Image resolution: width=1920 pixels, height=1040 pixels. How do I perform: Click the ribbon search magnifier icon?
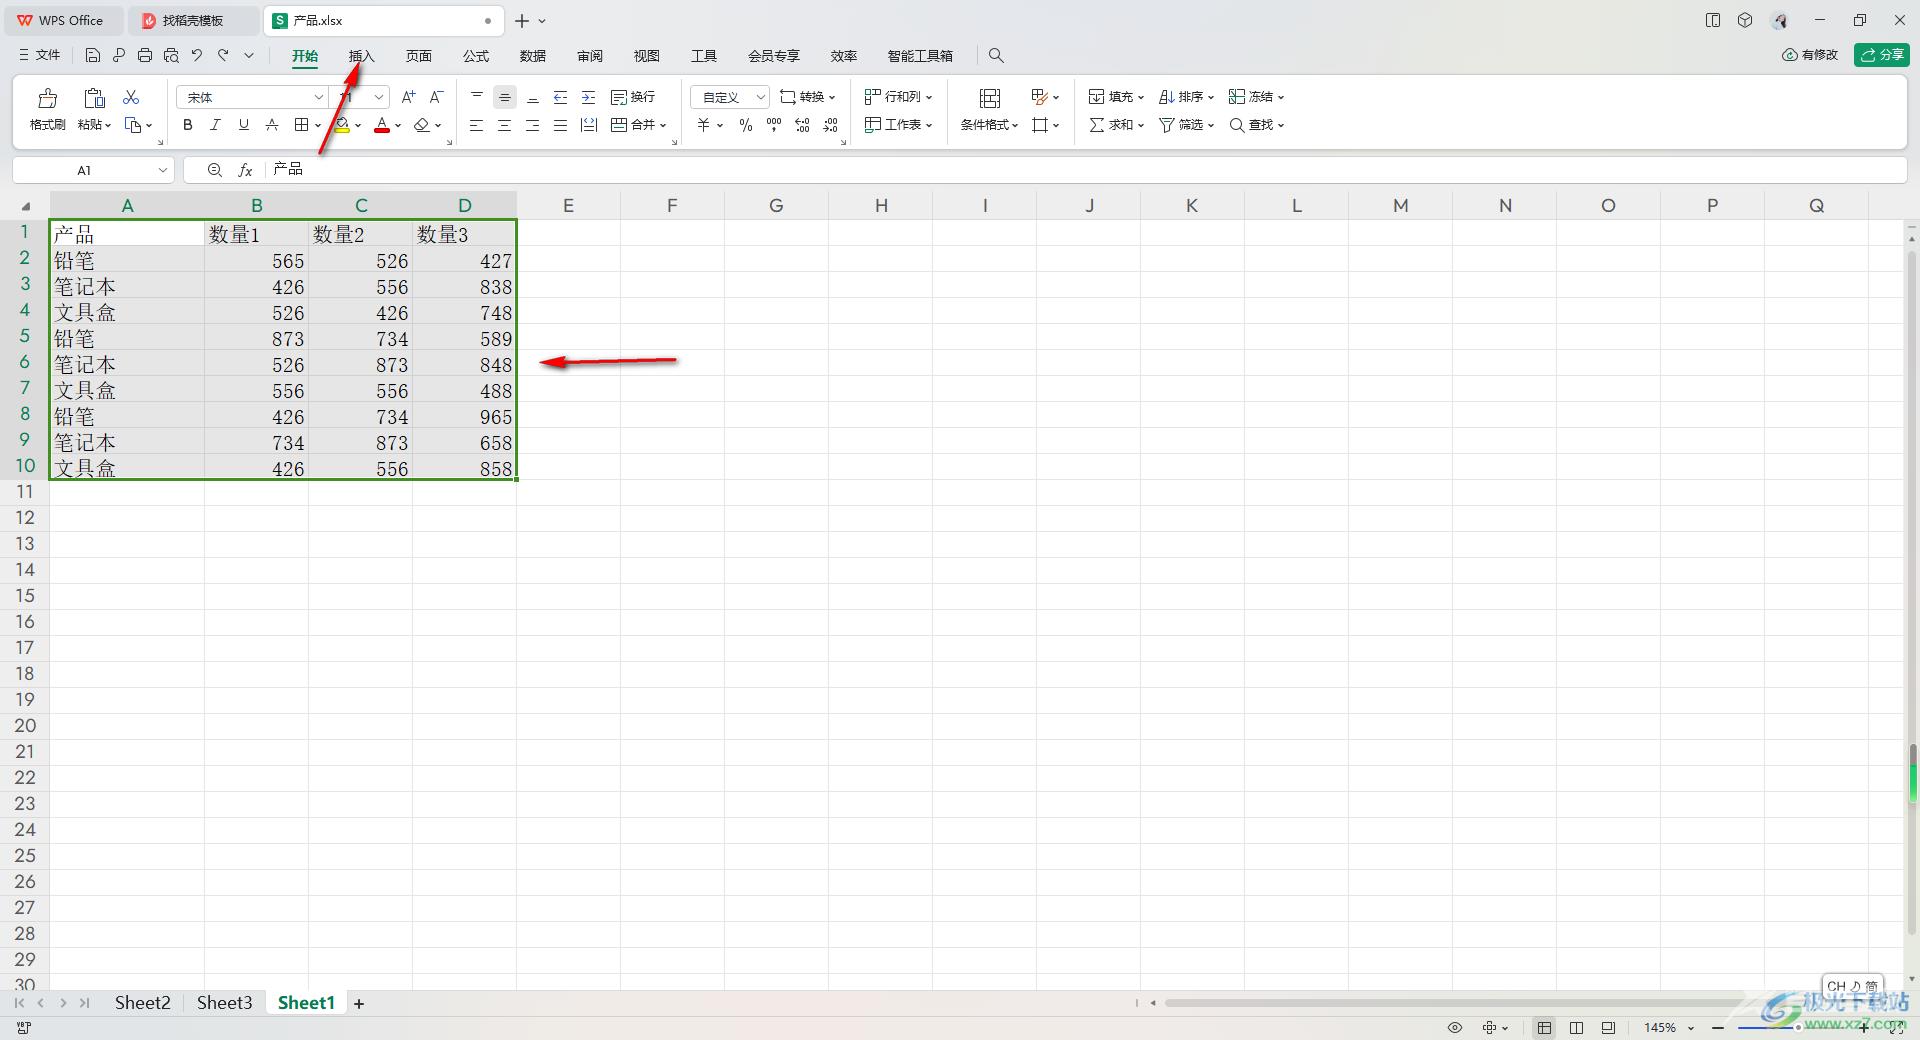(x=996, y=56)
